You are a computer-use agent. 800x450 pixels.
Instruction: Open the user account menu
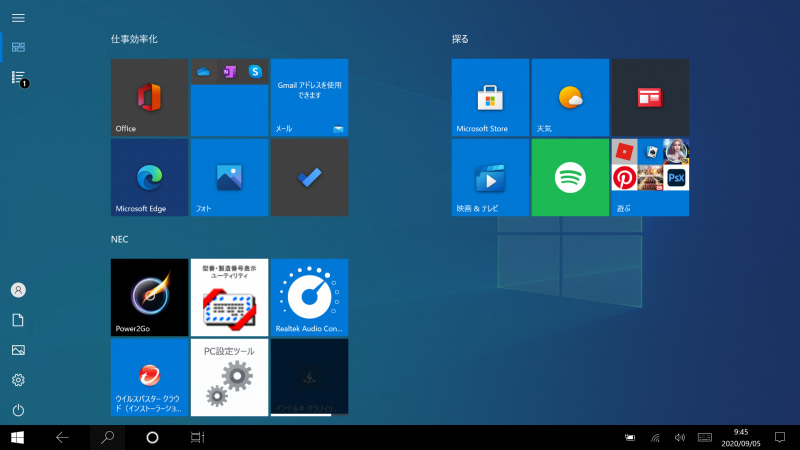click(x=18, y=290)
